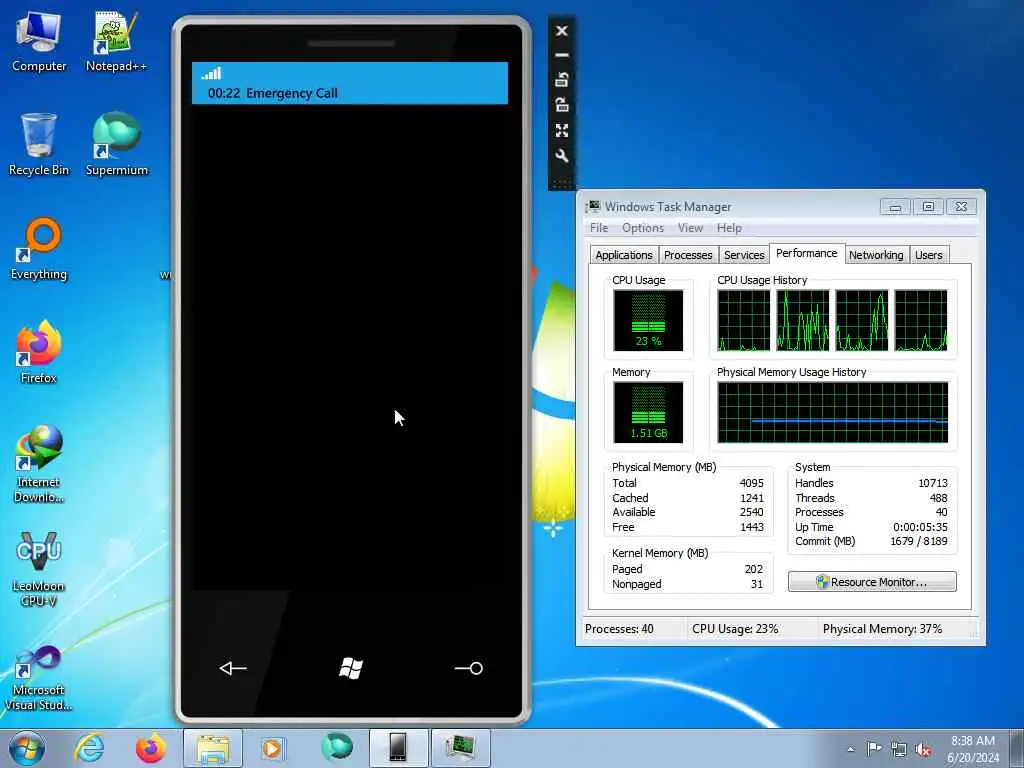The height and width of the screenshot is (768, 1024).
Task: Click status bar text Processes: 40
Action: (619, 629)
